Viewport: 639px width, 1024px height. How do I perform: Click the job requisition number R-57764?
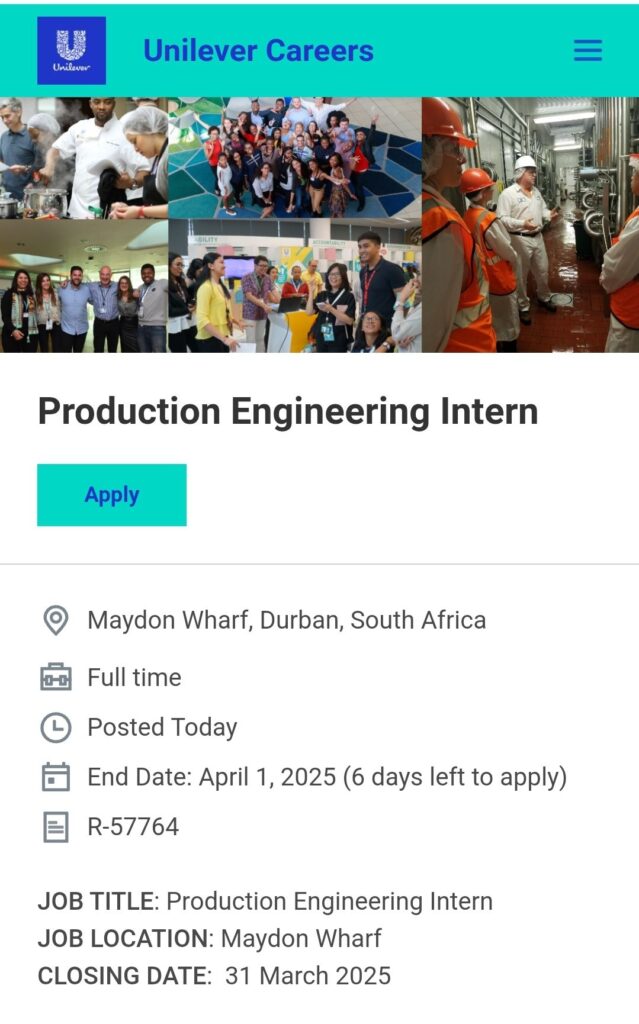(133, 827)
